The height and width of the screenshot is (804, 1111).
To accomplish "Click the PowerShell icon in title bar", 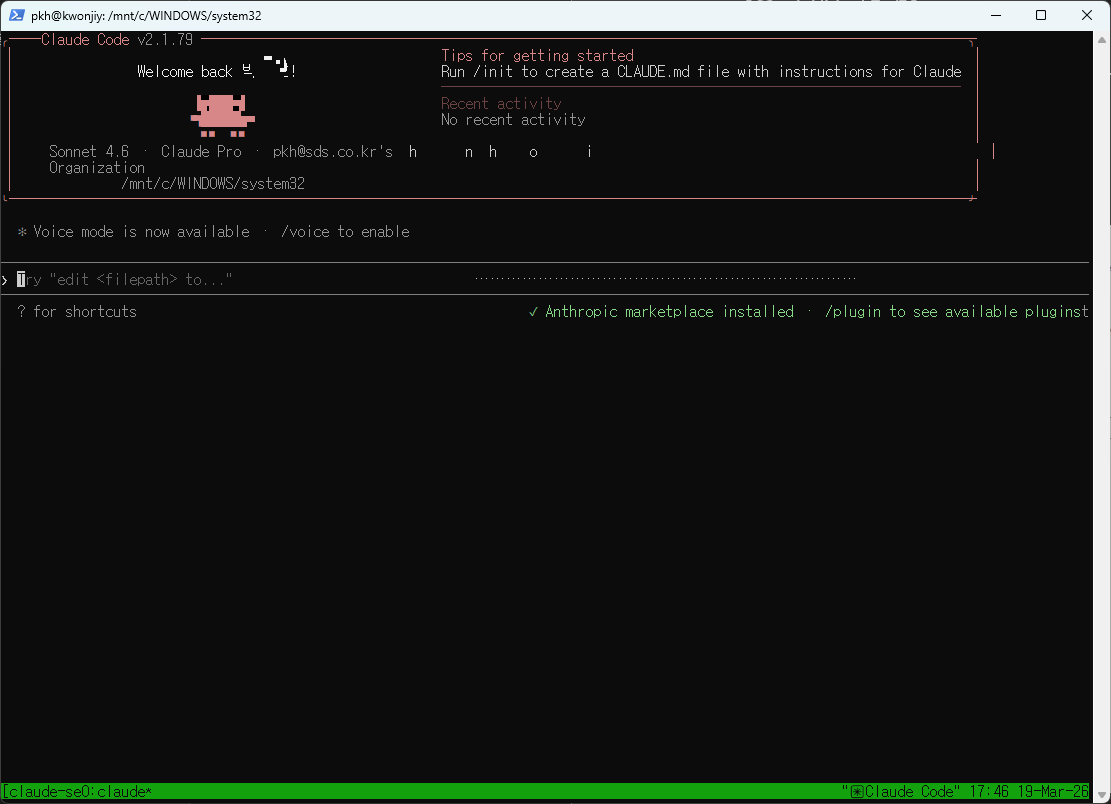I will point(16,15).
